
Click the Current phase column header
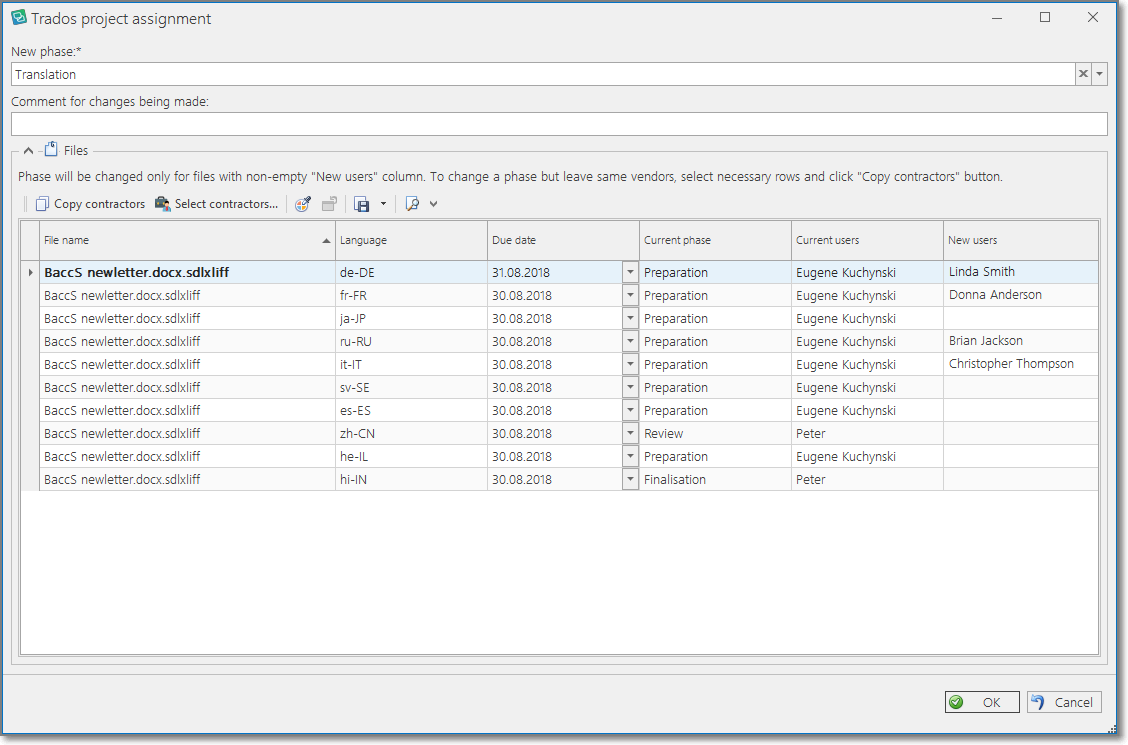coord(715,240)
